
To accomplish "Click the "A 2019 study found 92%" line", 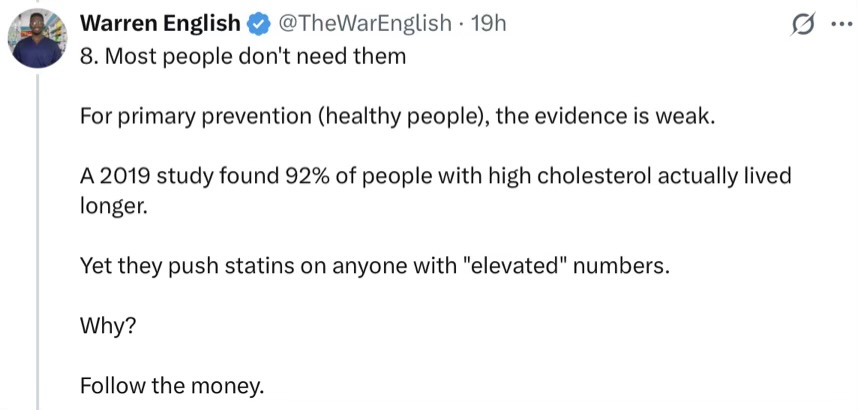I will (436, 176).
